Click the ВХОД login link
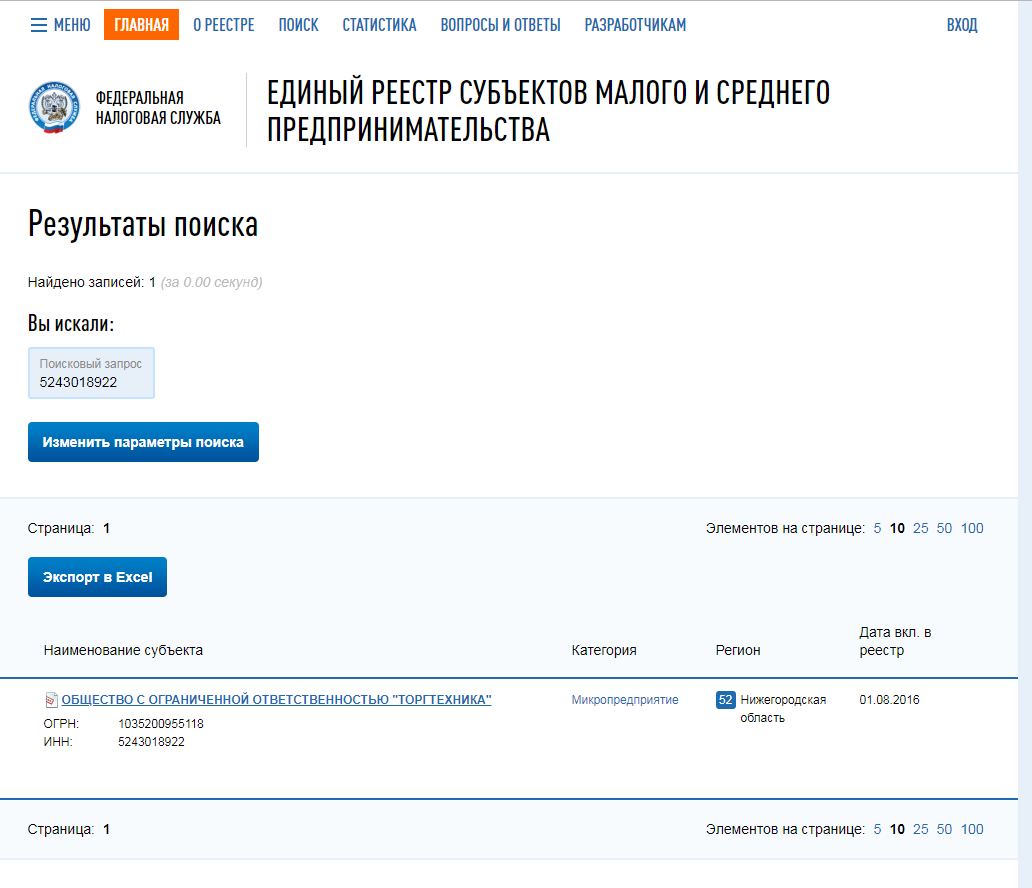This screenshot has height=888, width=1032. (962, 25)
